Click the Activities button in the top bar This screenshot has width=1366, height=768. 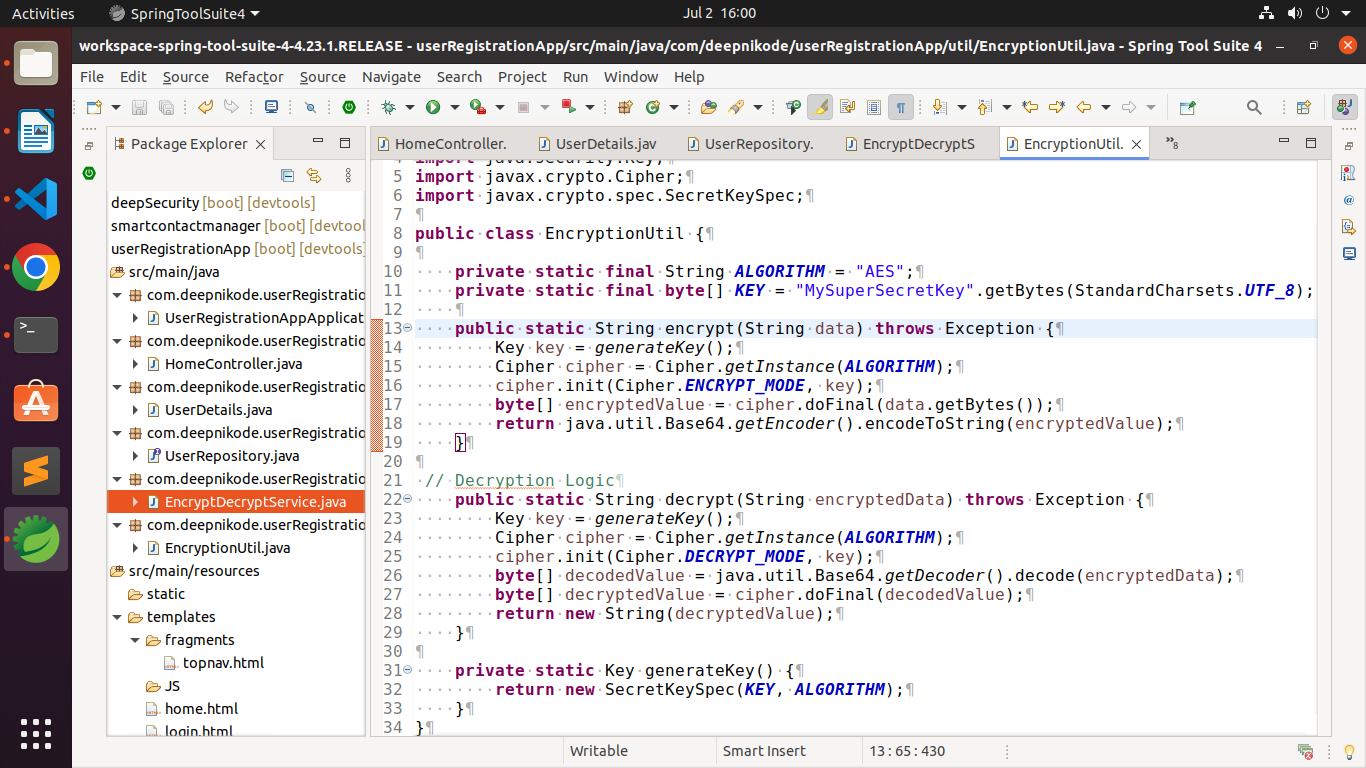(x=43, y=14)
